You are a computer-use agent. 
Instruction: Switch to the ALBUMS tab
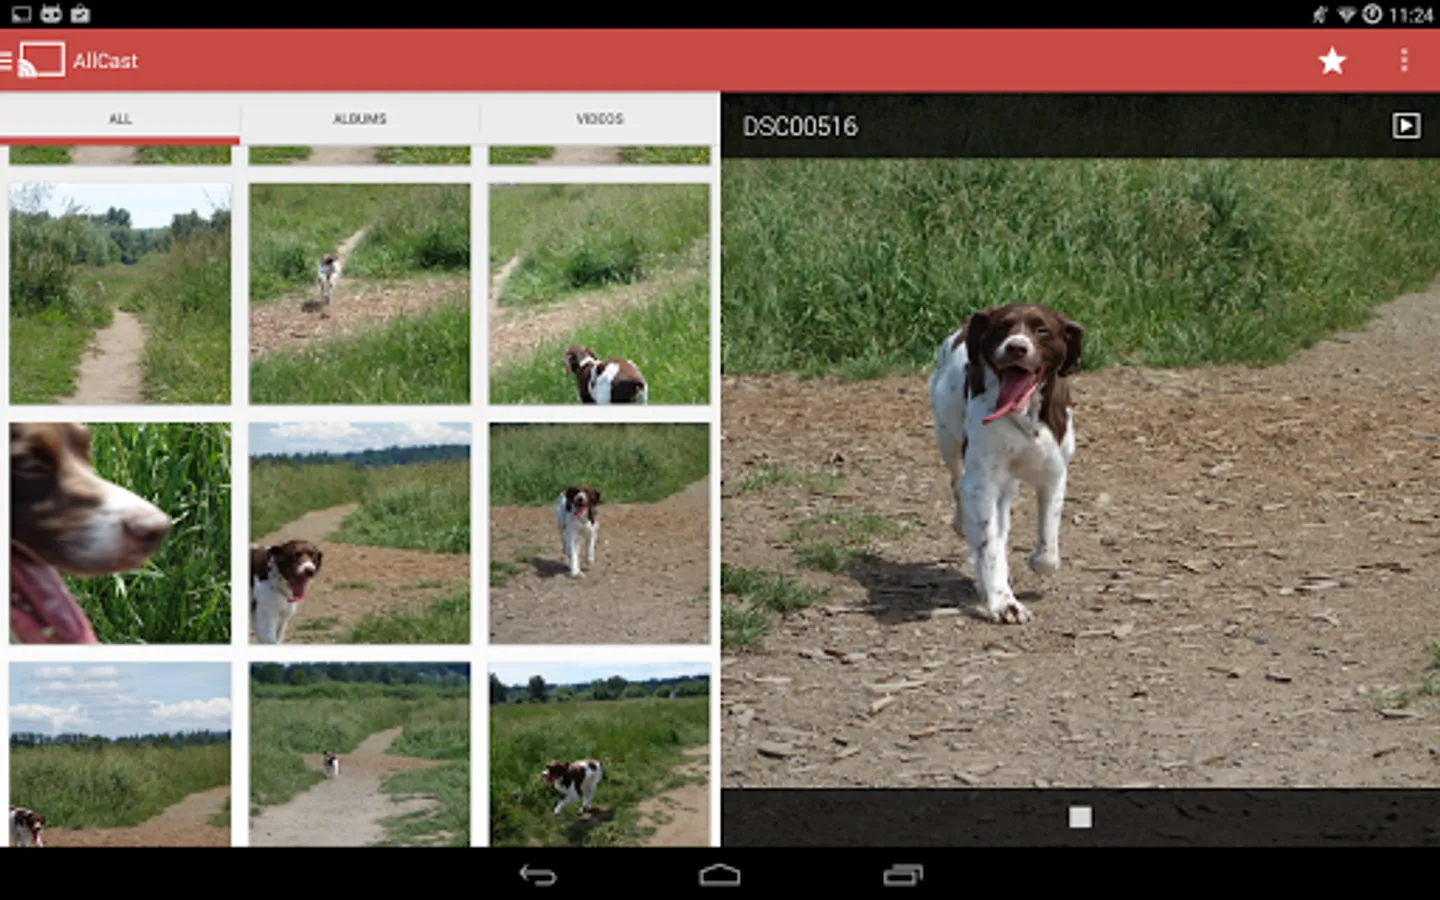pos(360,119)
